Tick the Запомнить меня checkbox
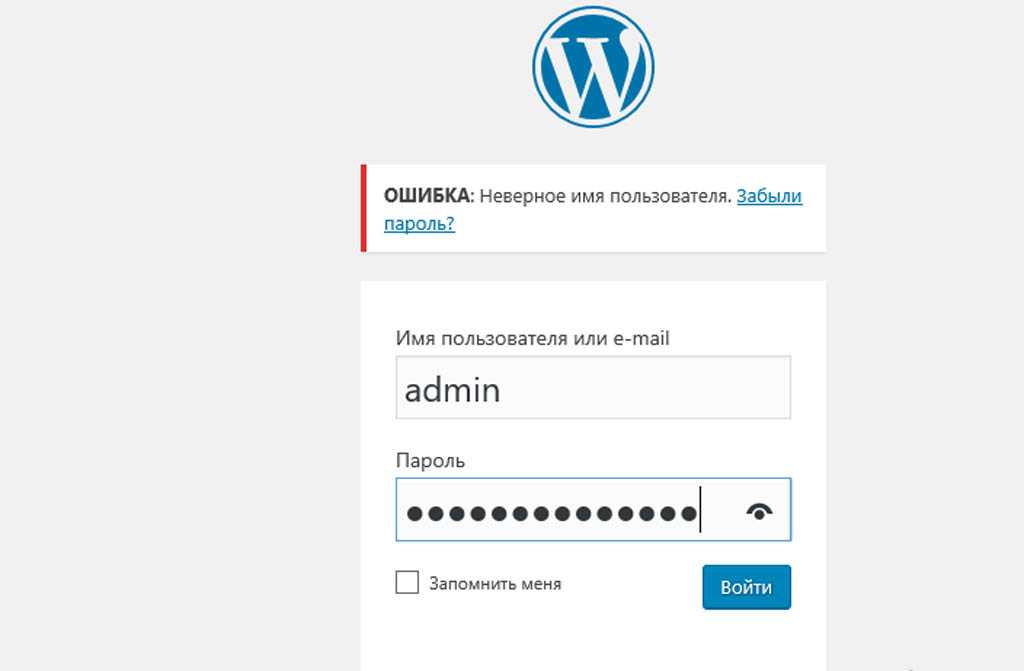 tap(407, 583)
